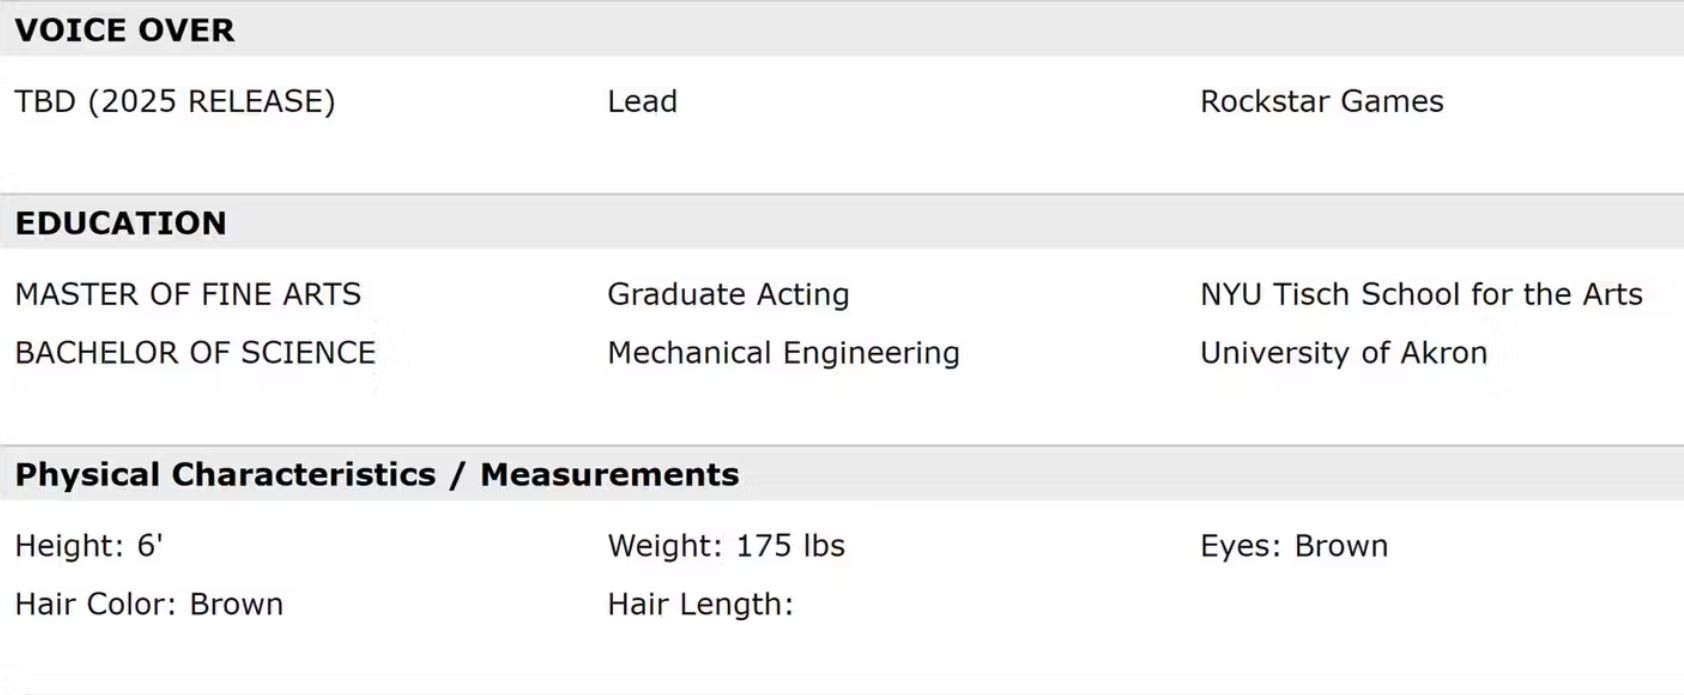
Task: Click the Mechanical Engineering major text
Action: click(x=783, y=352)
